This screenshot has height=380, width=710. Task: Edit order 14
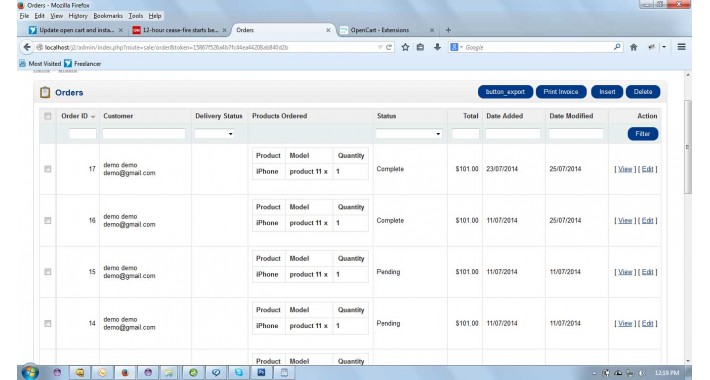pos(648,323)
